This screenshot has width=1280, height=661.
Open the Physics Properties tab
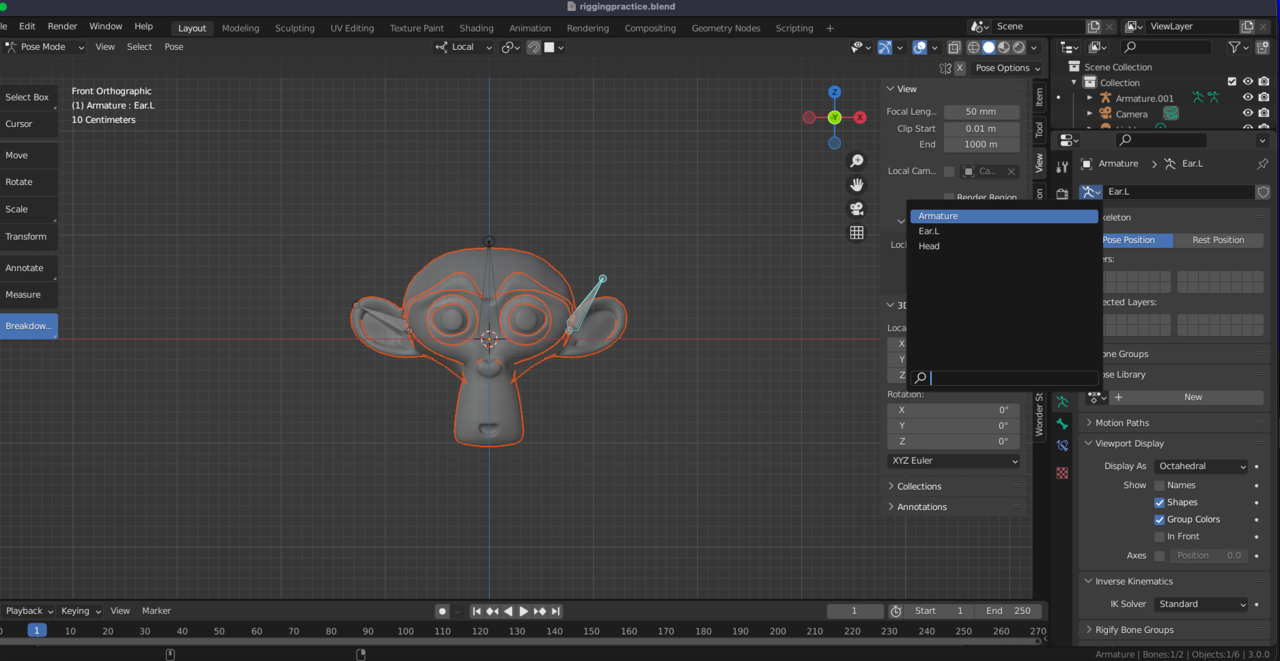1061,443
